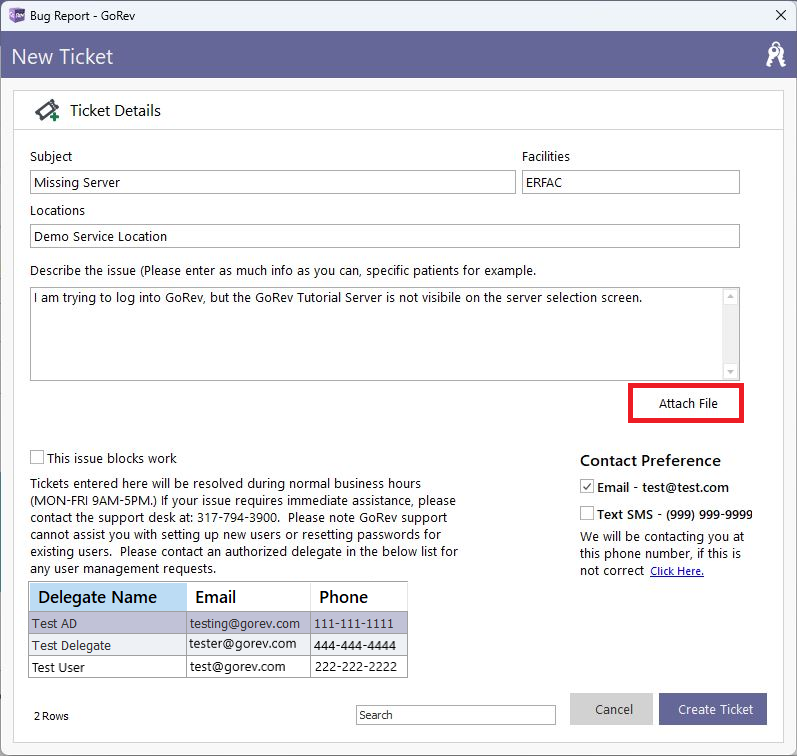Click the description scrollbar up arrow
Viewport: 797px width, 756px height.
730,296
